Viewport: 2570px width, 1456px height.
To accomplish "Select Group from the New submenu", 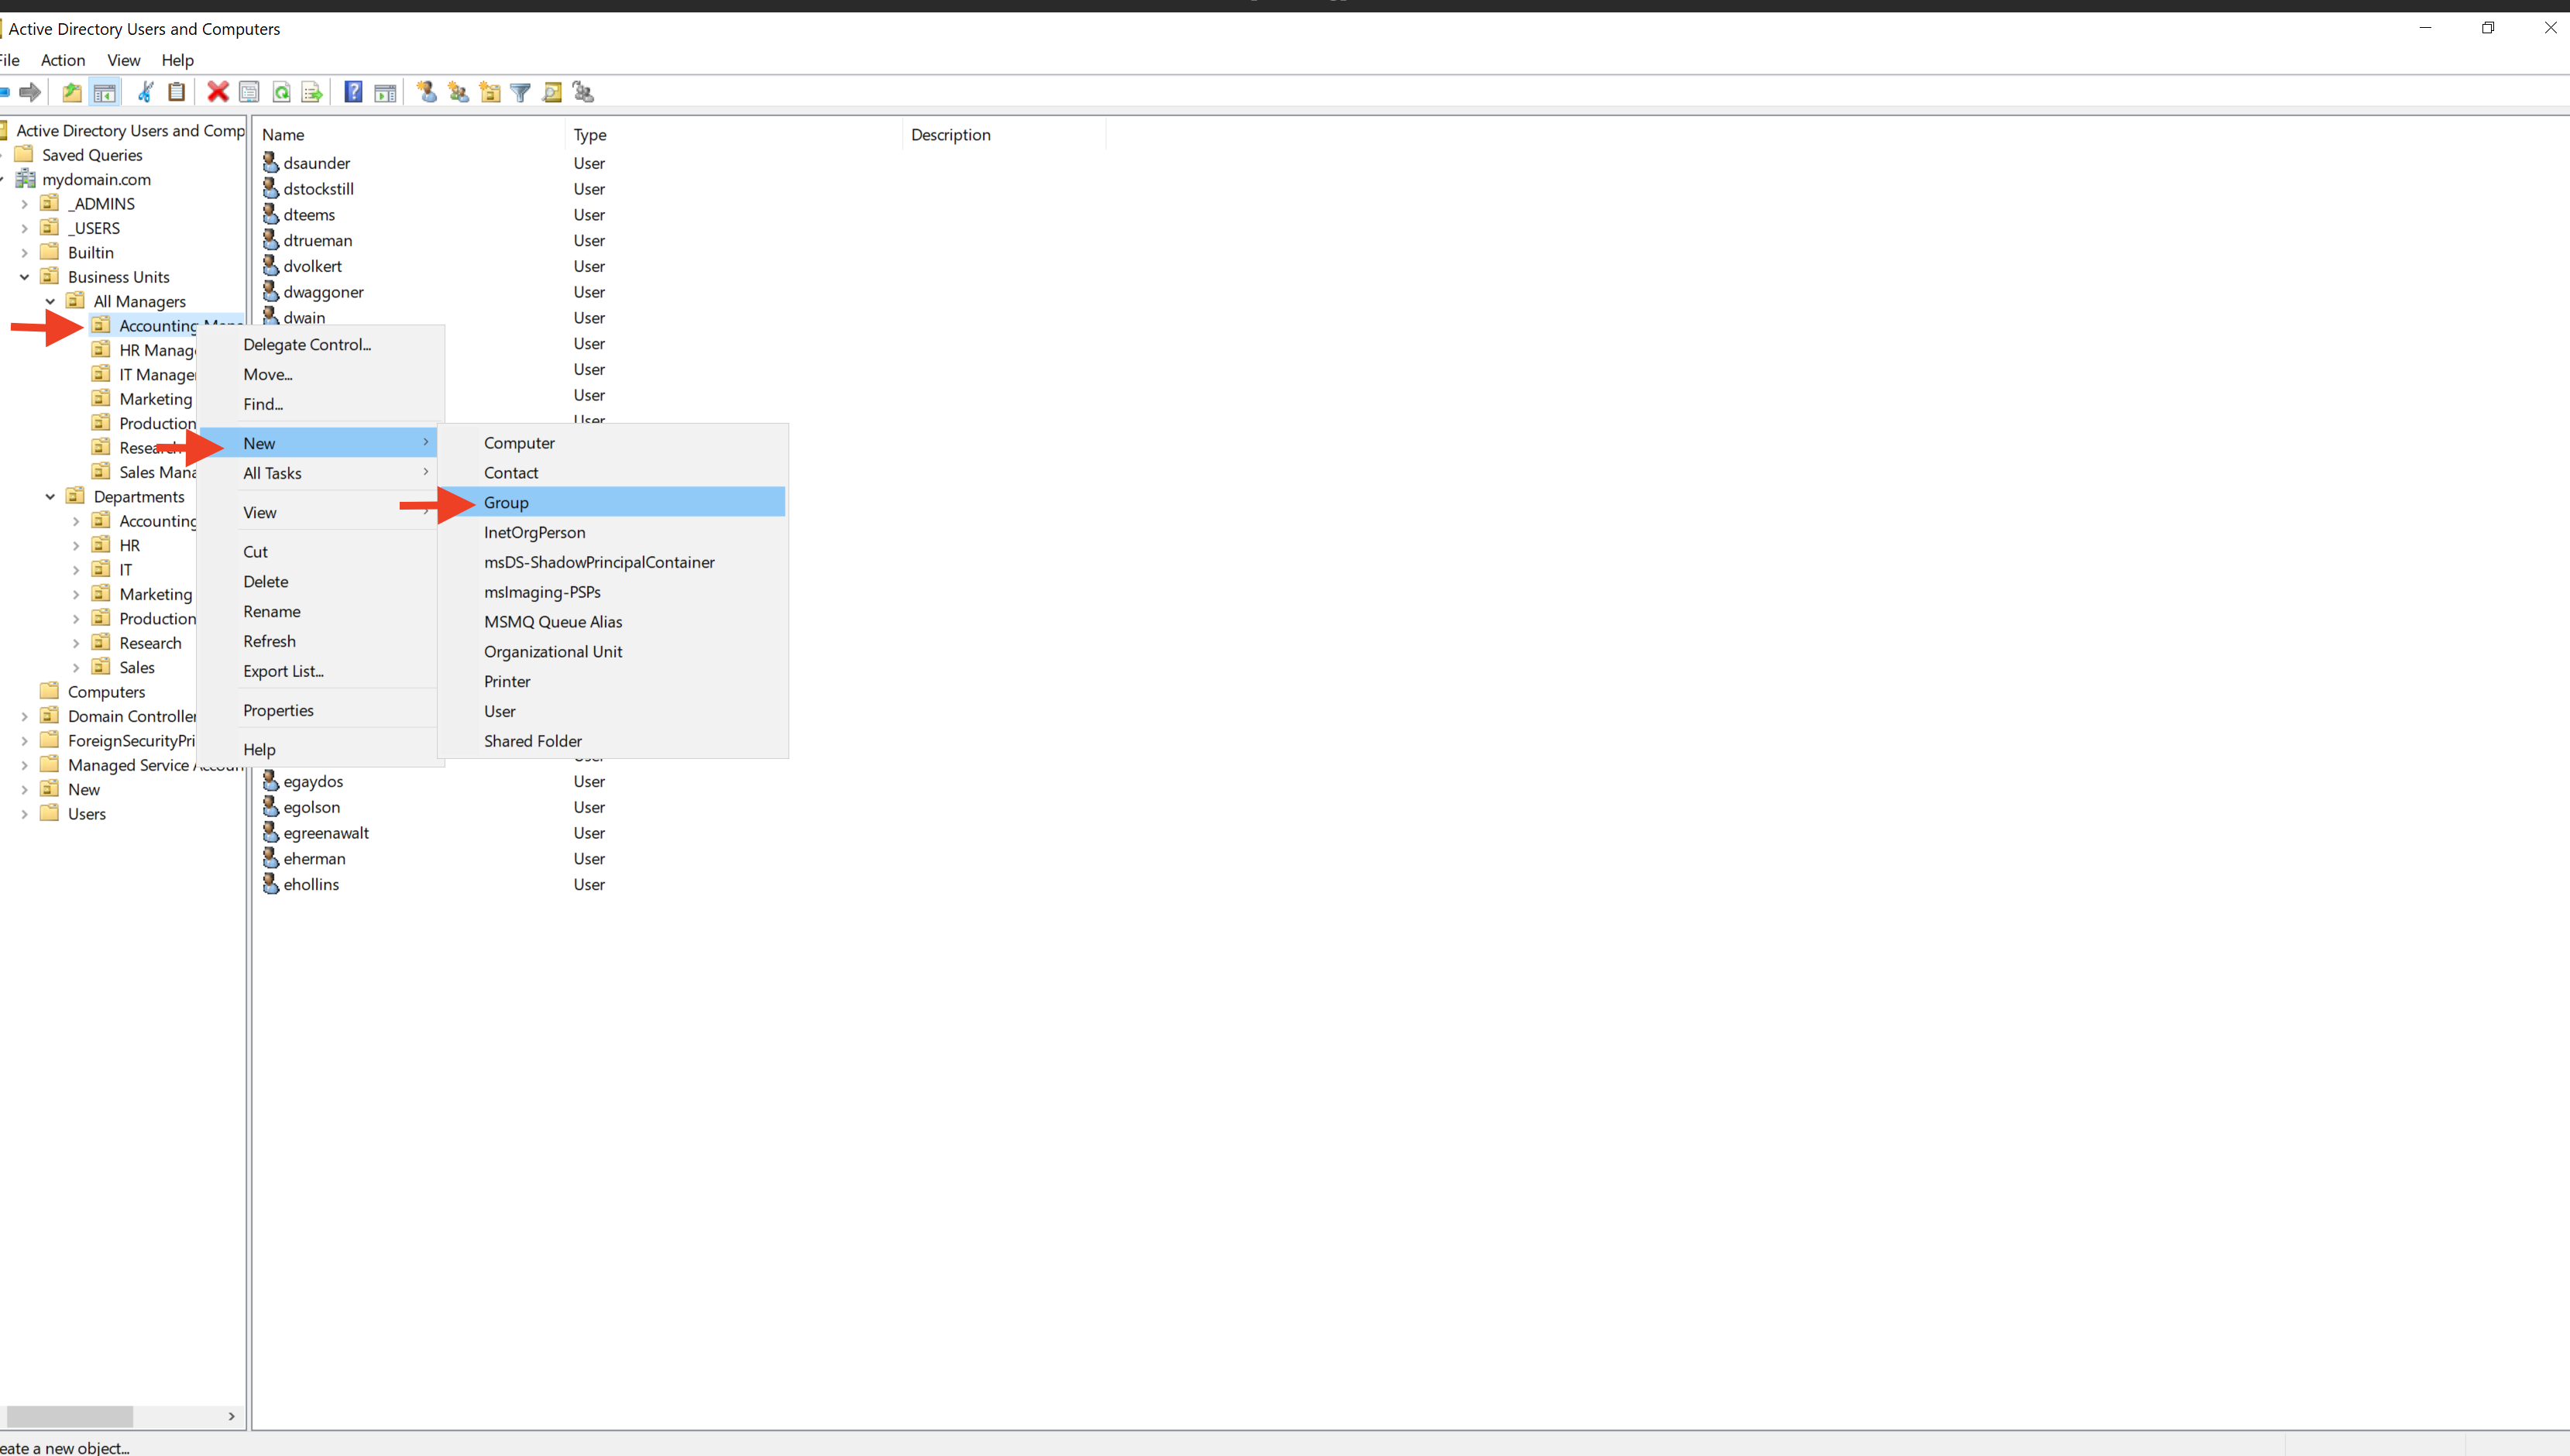I will (506, 502).
